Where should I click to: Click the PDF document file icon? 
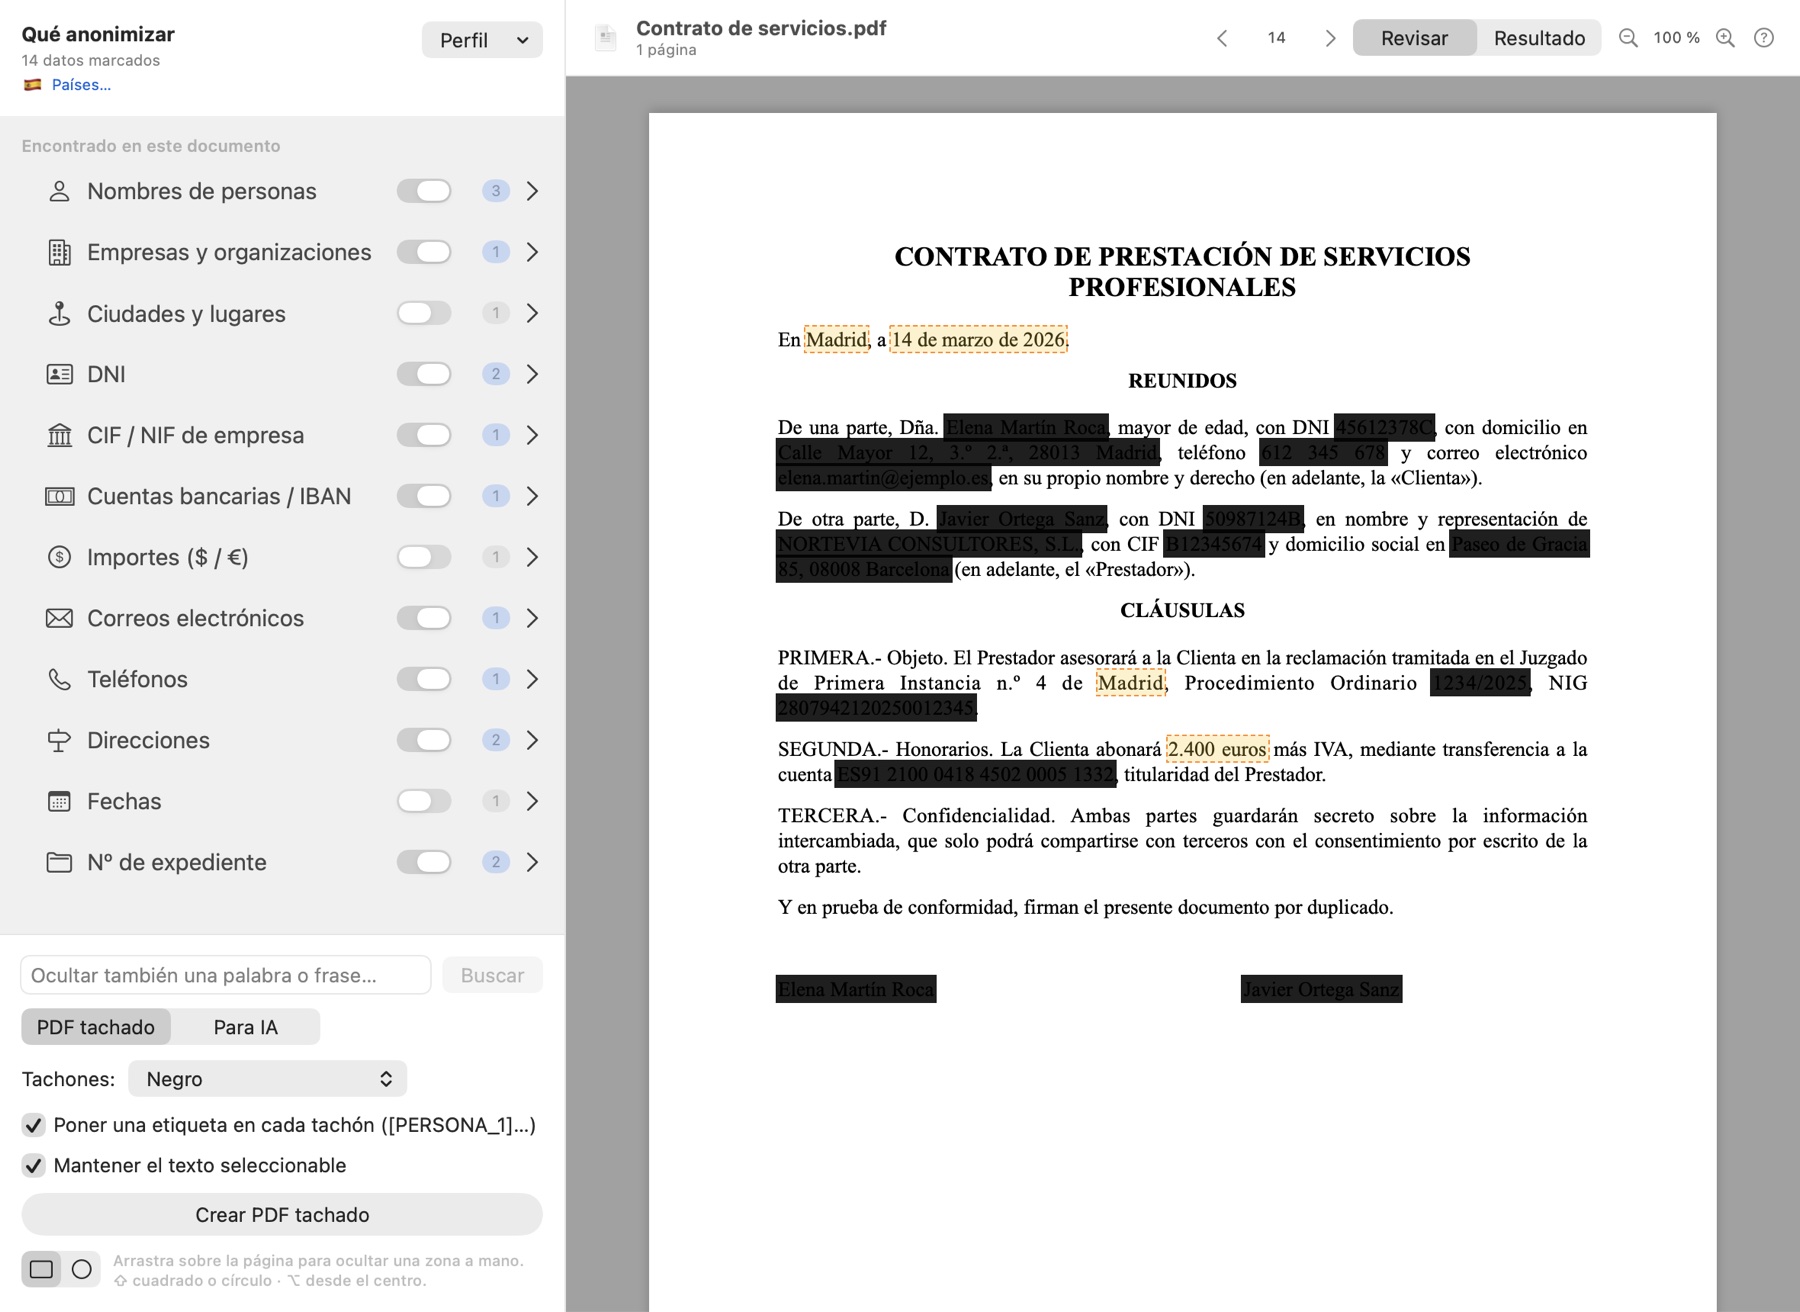coord(605,38)
